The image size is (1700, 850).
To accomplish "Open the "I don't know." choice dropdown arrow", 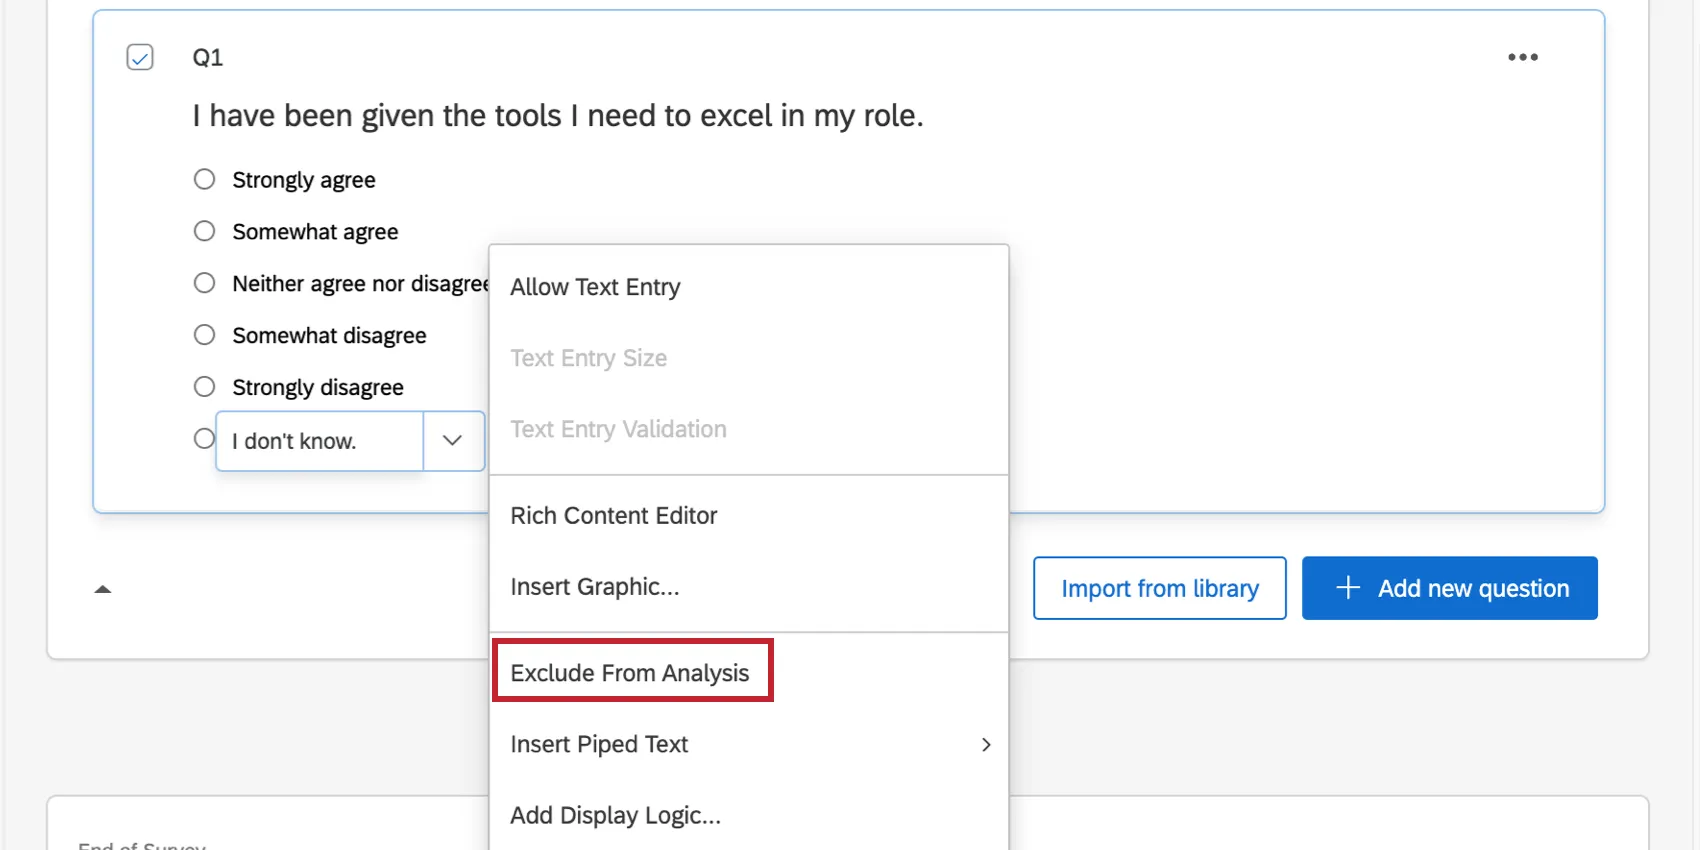I will click(453, 441).
